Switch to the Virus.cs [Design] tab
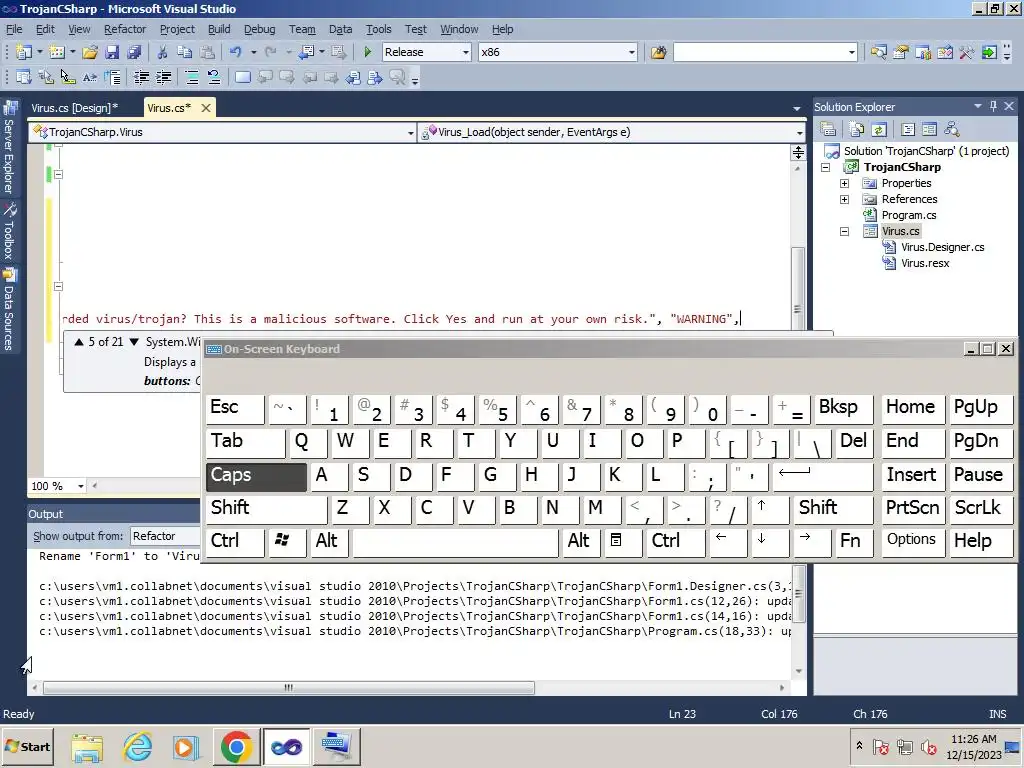1024x768 pixels. 74,108
